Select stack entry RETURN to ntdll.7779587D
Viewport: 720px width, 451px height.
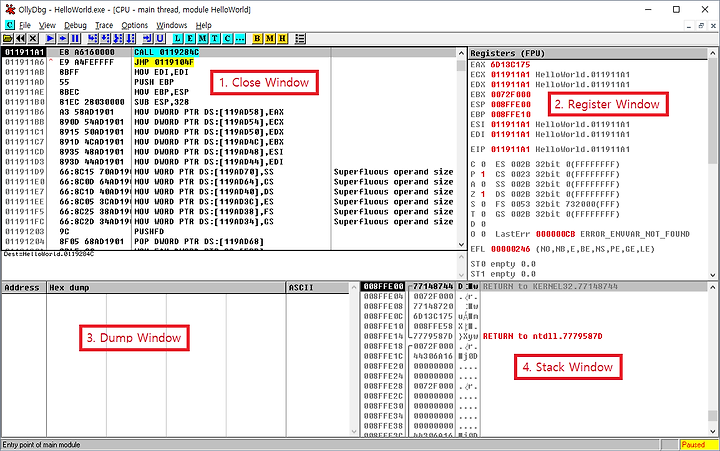point(542,336)
